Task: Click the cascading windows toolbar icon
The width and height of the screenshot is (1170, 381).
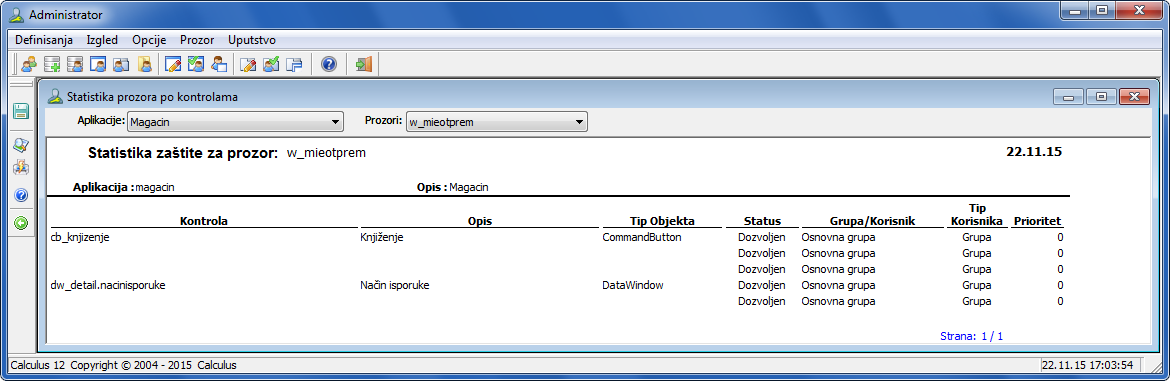Action: [x=294, y=64]
